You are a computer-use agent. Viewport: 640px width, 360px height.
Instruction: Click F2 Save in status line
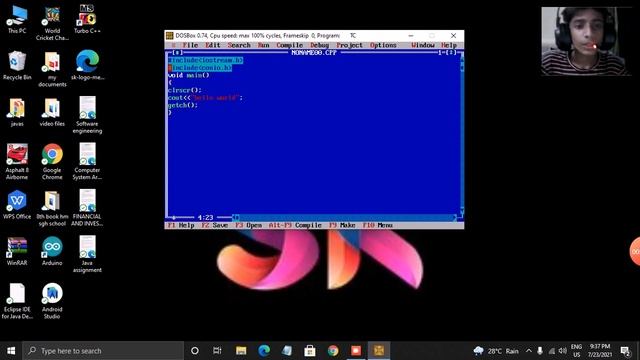pyautogui.click(x=214, y=225)
